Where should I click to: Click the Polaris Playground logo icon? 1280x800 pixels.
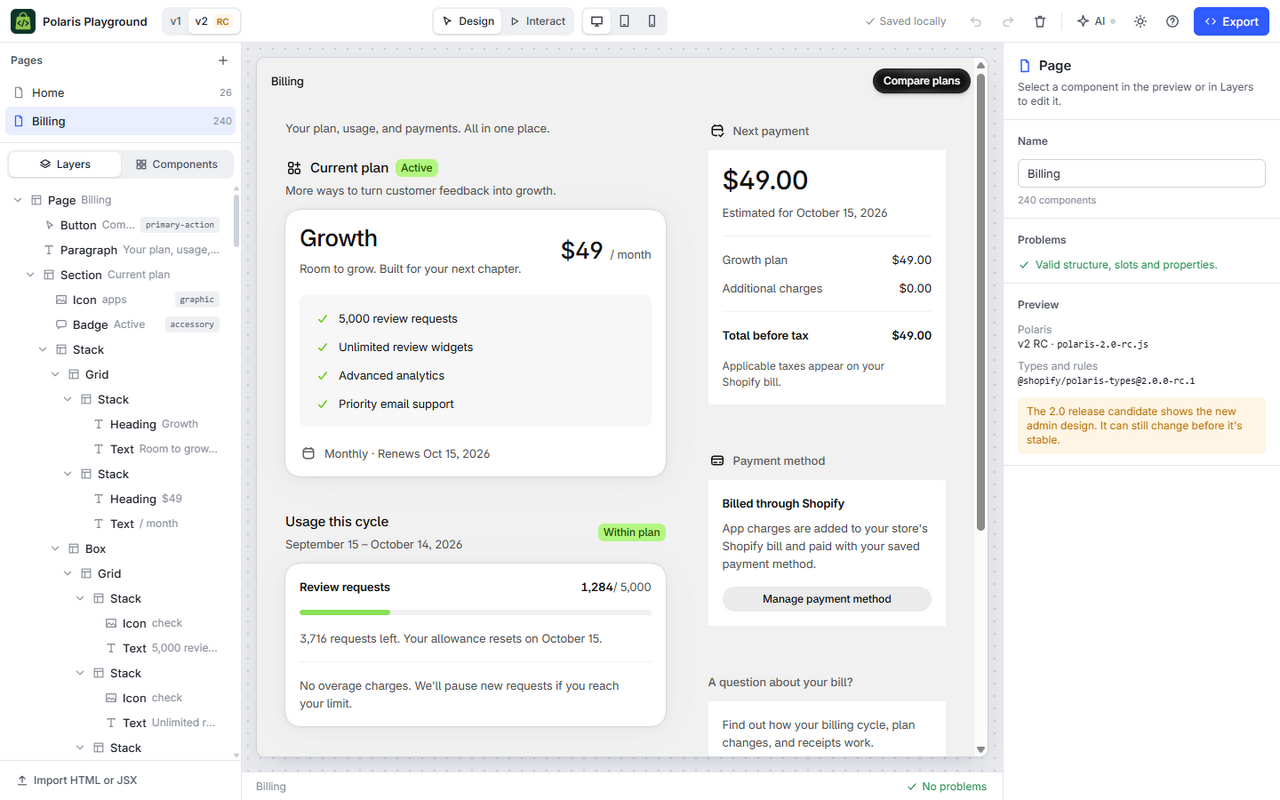point(23,21)
